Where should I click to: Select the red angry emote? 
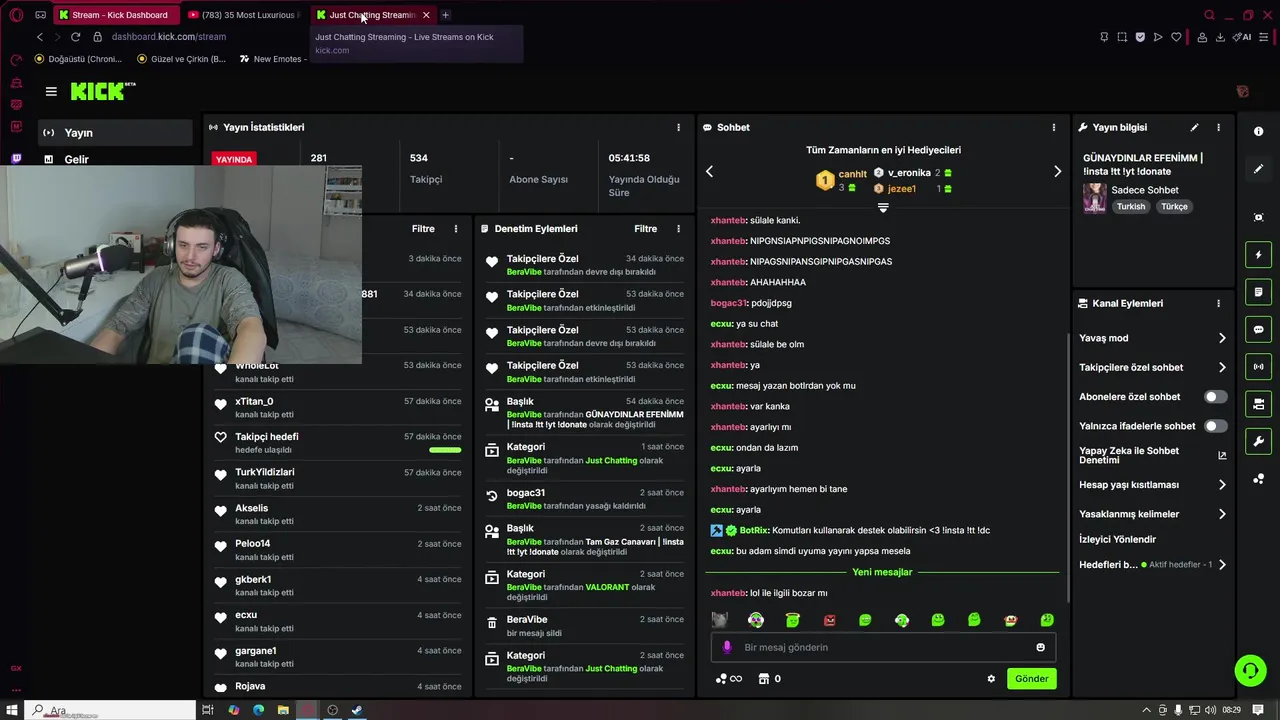829,620
